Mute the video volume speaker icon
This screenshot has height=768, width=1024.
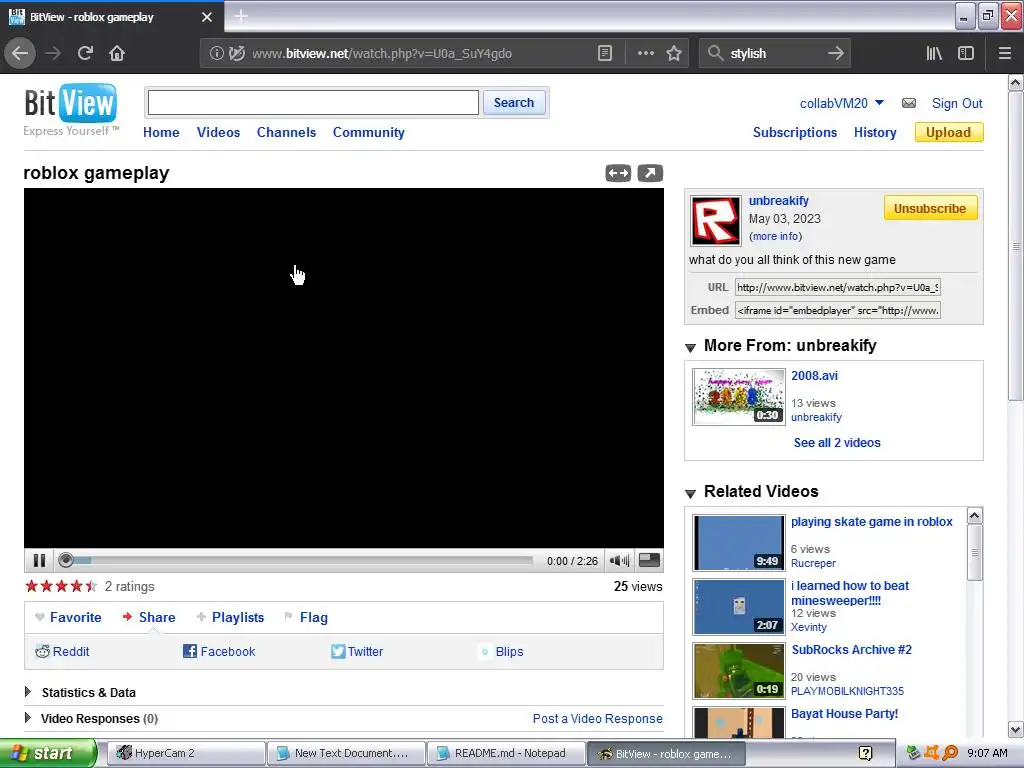click(619, 560)
